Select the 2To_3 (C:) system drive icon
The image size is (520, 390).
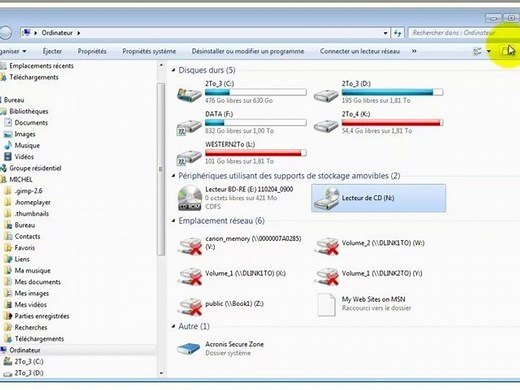189,95
